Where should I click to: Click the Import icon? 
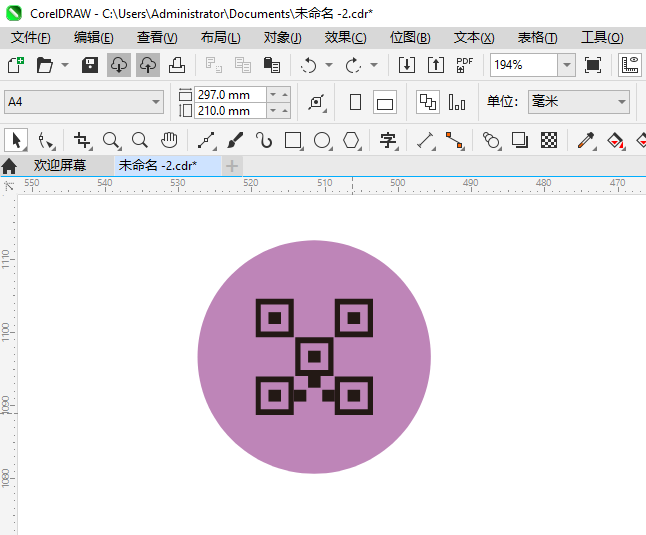(407, 65)
